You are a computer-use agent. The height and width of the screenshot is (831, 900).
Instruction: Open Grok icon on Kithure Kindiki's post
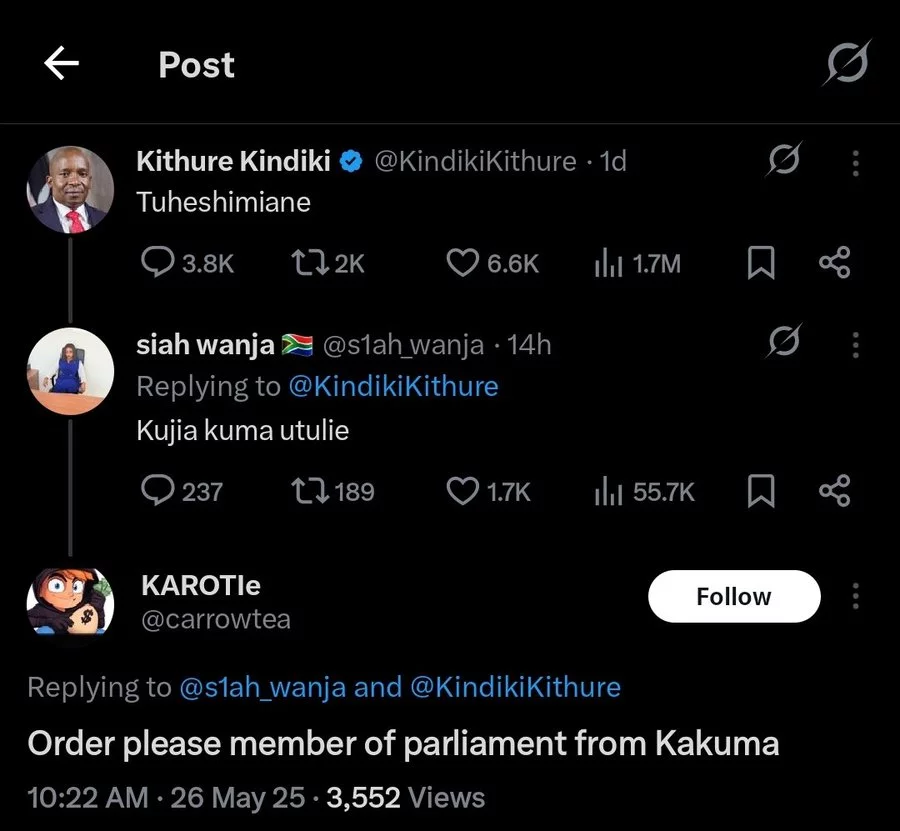click(783, 162)
